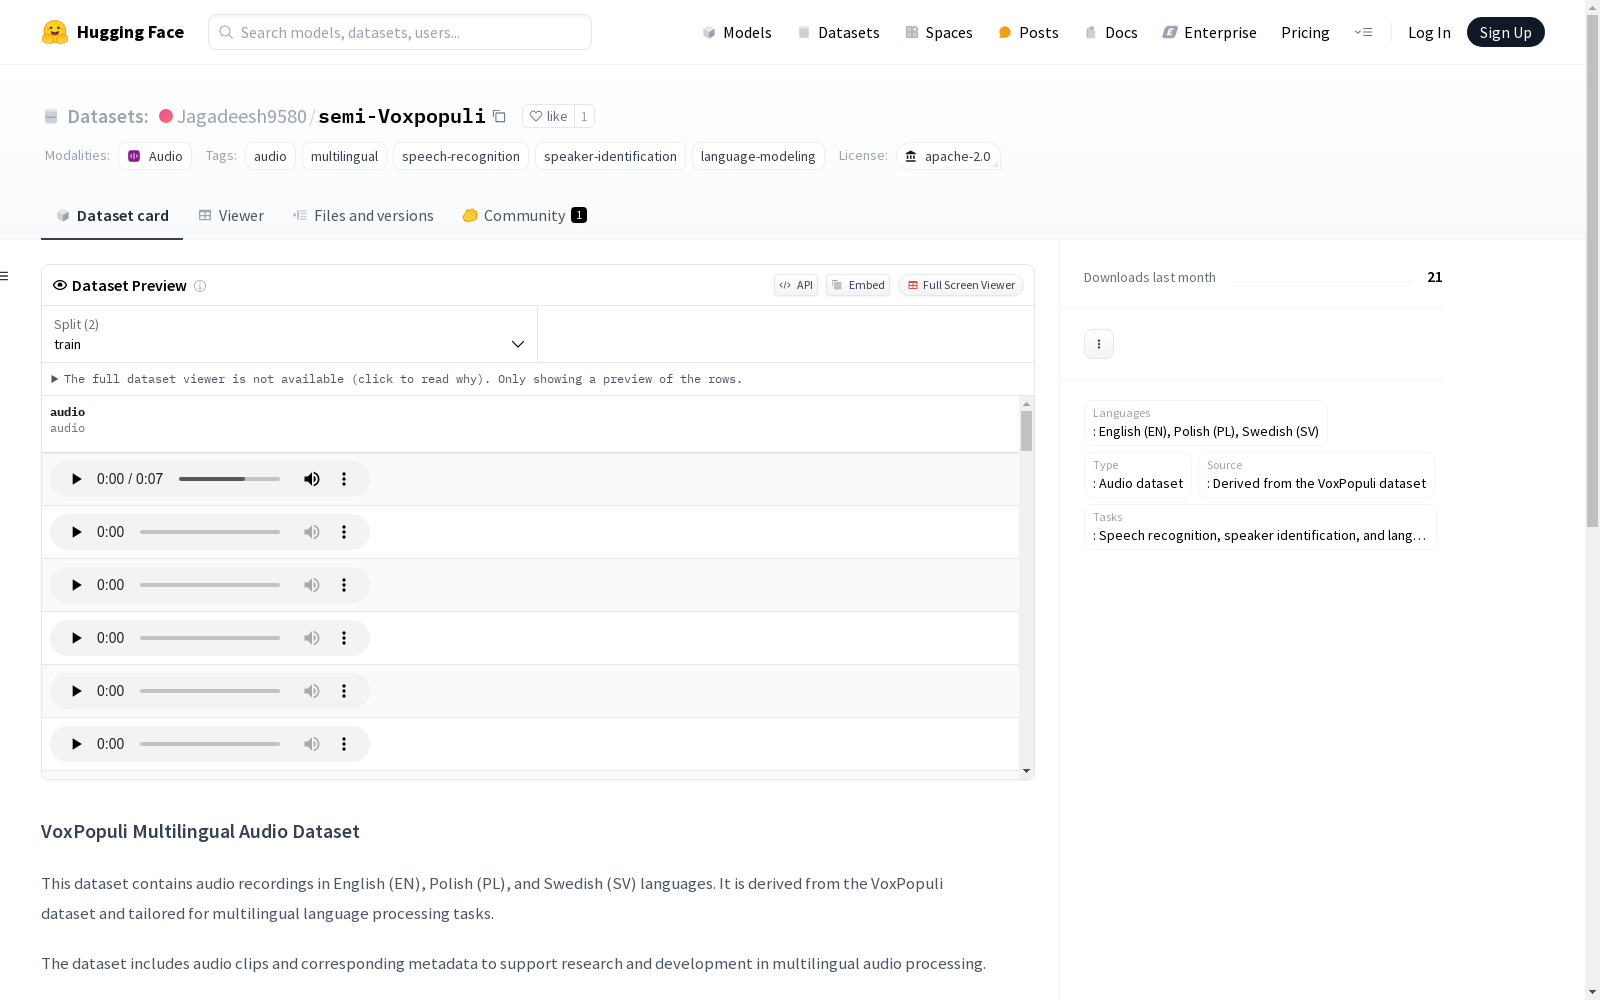The height and width of the screenshot is (1000, 1600).
Task: Click the 'multilingual' tag
Action: 344,156
